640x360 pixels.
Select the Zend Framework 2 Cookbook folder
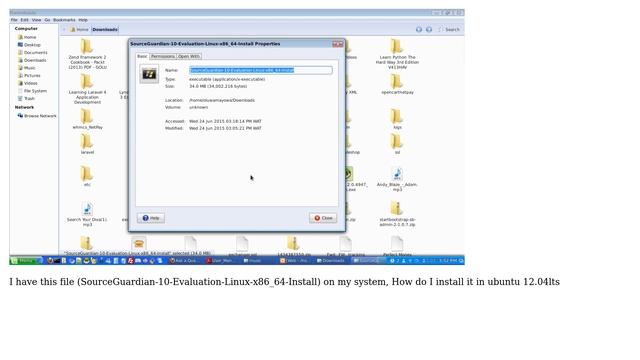tap(87, 54)
